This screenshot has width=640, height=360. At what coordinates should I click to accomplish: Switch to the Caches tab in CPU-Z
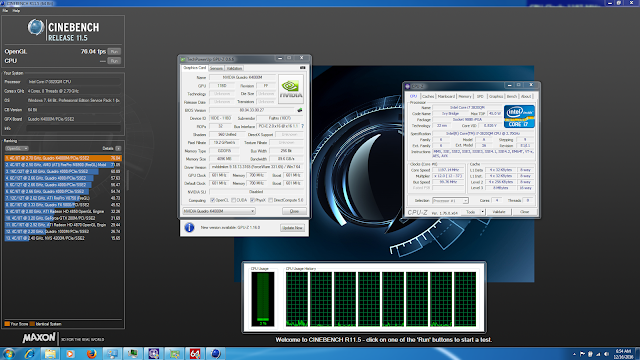428,96
